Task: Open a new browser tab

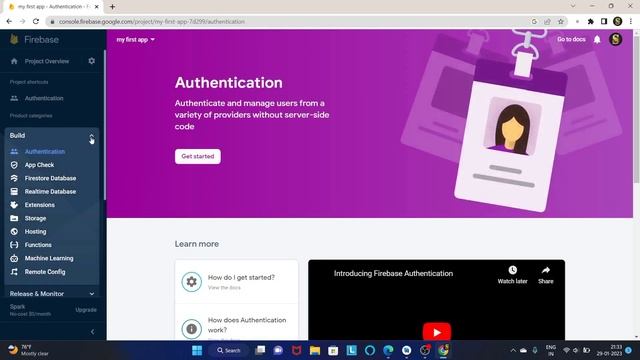Action: point(112,7)
